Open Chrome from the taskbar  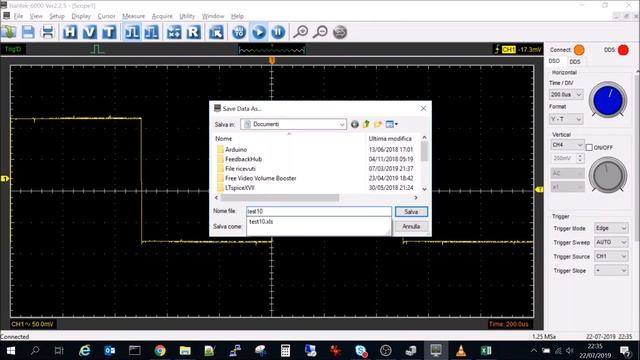160,351
